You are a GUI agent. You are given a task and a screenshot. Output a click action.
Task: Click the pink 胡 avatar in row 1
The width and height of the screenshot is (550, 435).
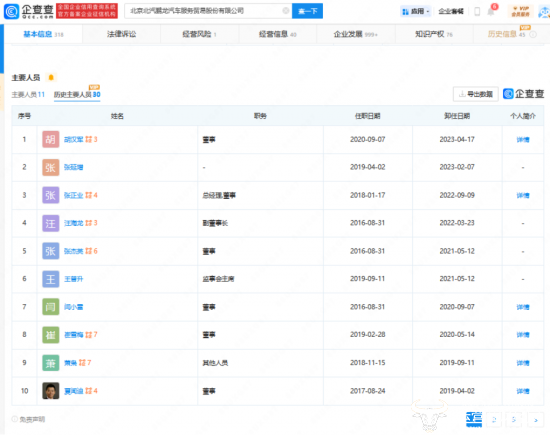point(51,139)
